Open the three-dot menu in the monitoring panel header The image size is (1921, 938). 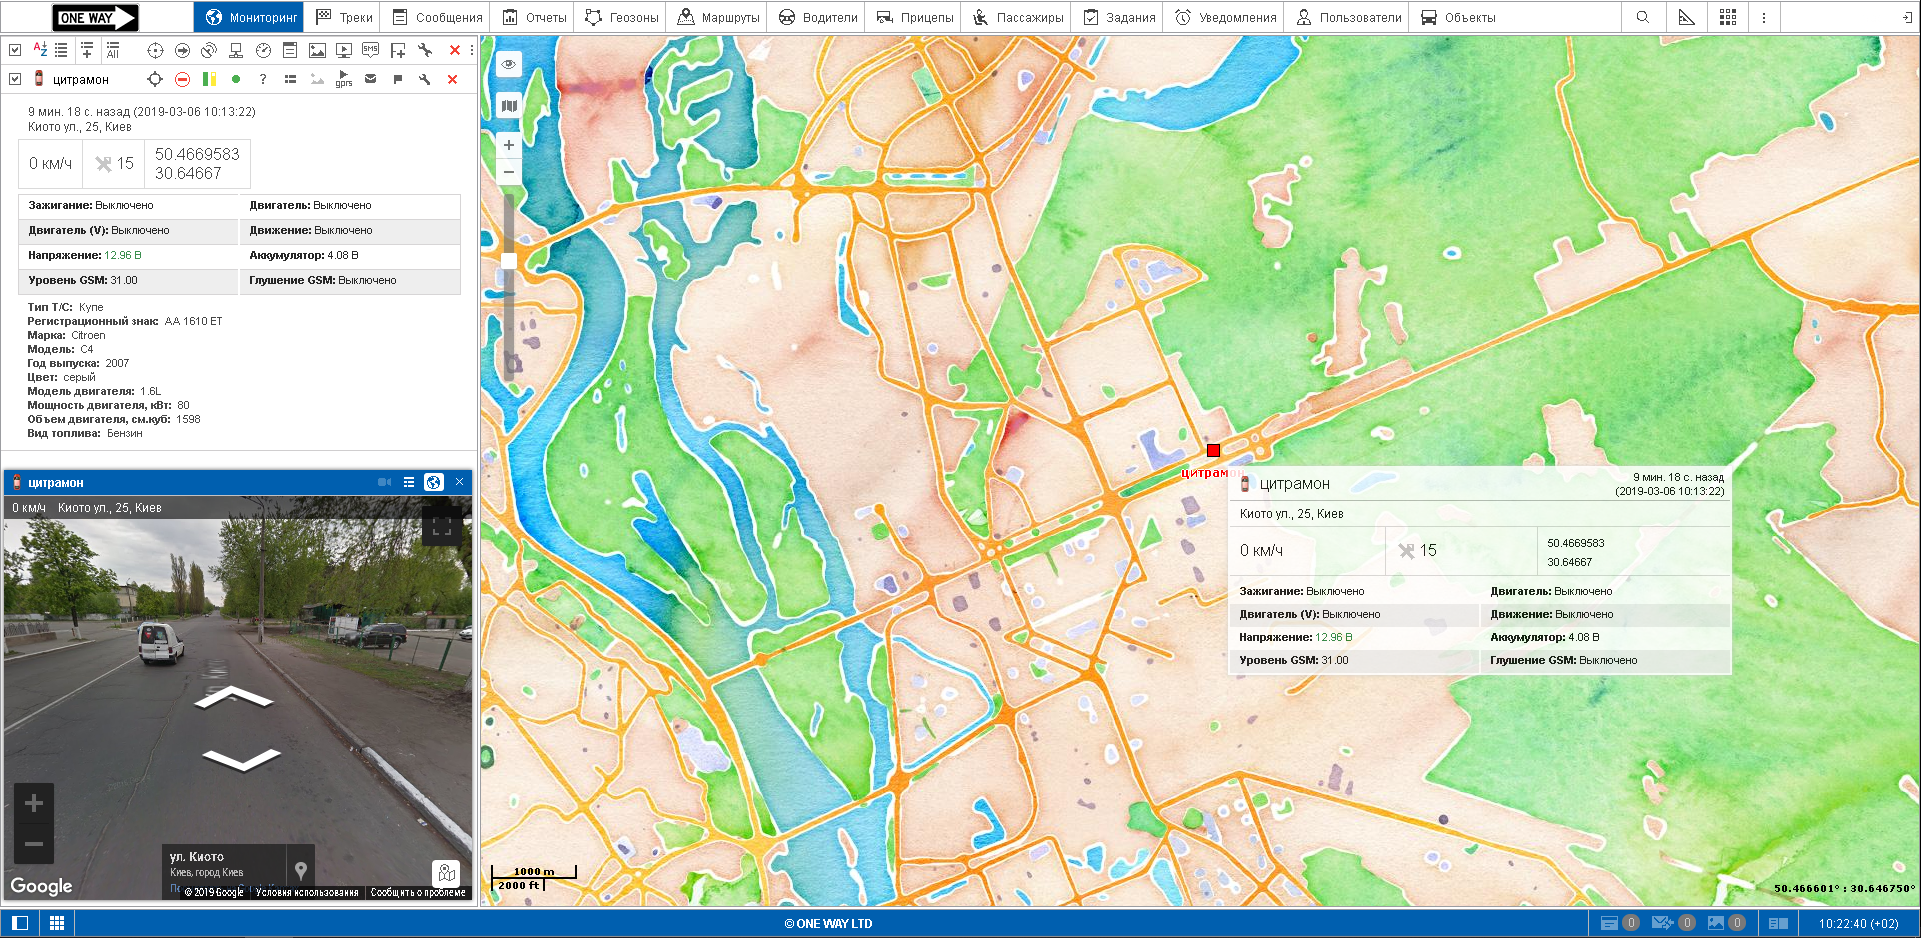tap(471, 50)
